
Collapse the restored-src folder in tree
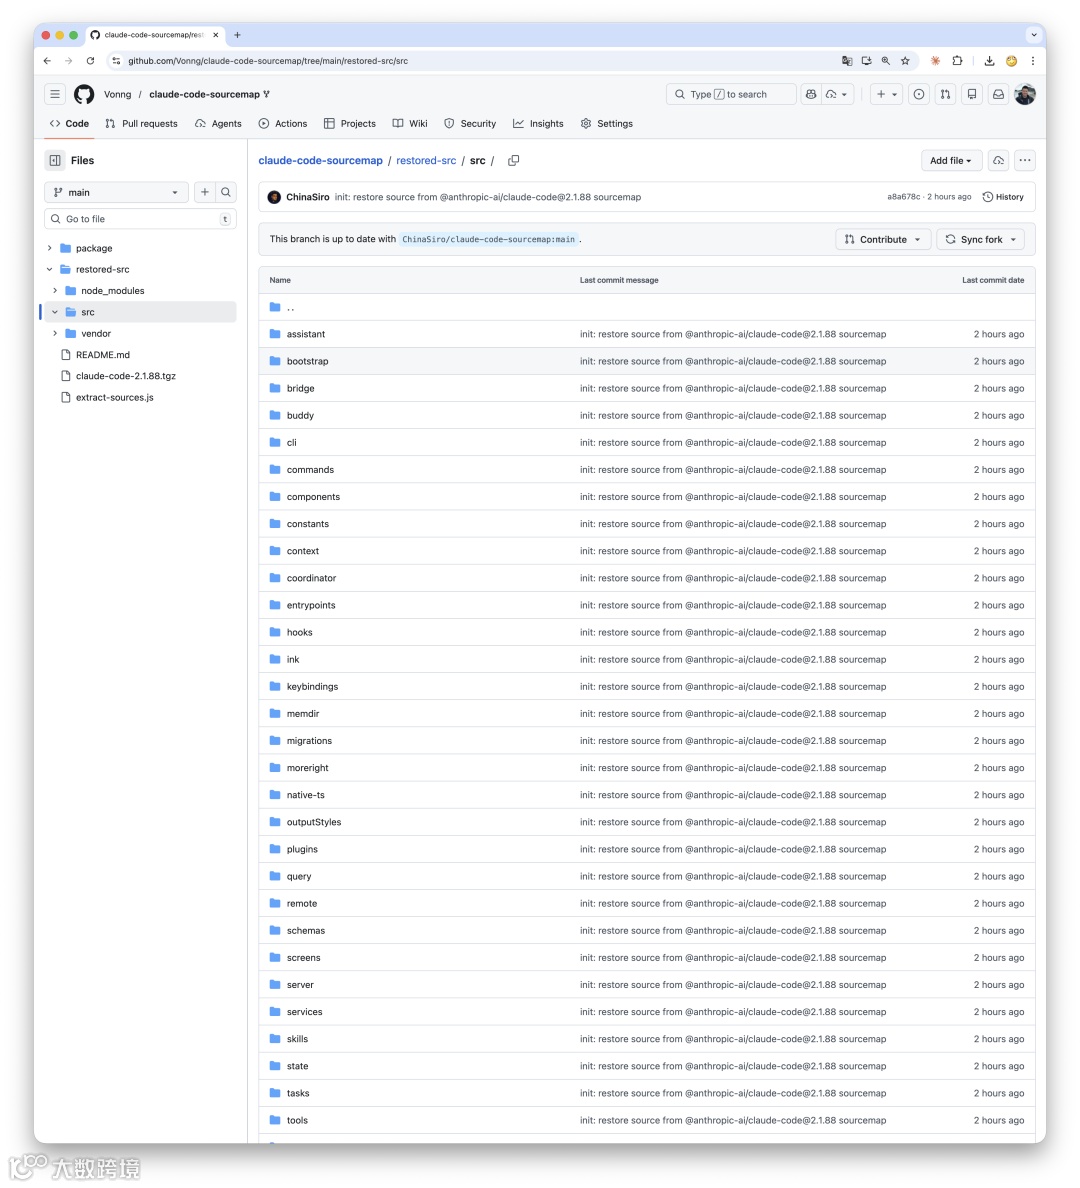coord(50,270)
